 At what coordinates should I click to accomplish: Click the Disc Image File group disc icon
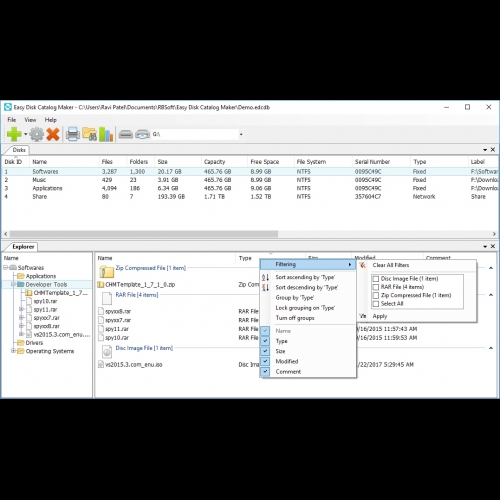[107, 351]
